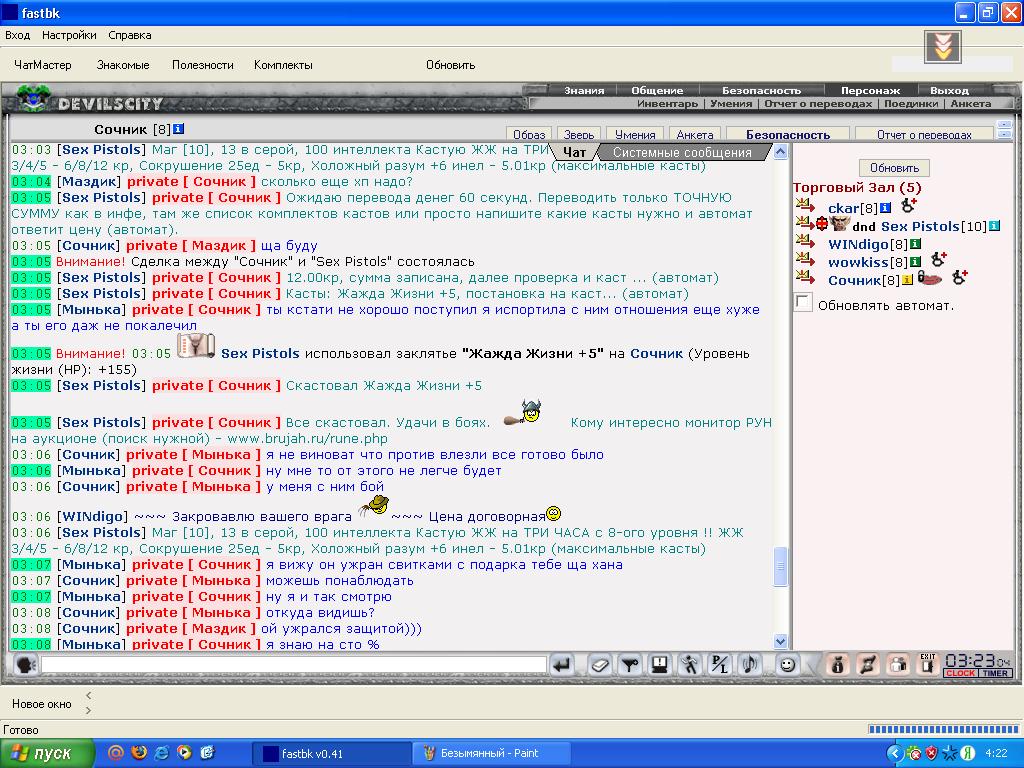Switch to Системные сообщения tab

tap(682, 152)
